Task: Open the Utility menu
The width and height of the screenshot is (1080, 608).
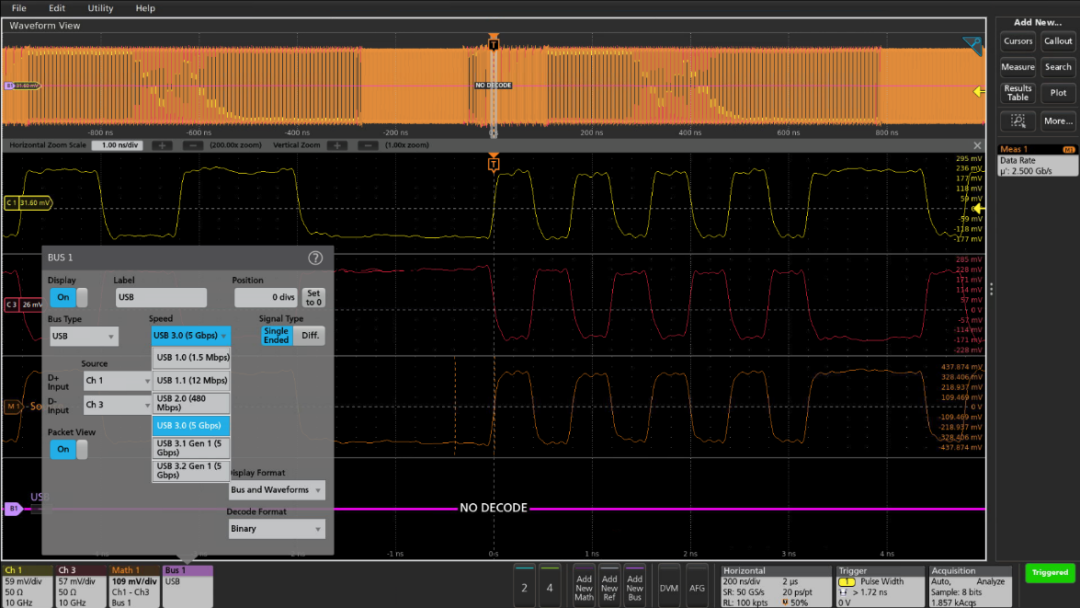Action: (x=100, y=8)
